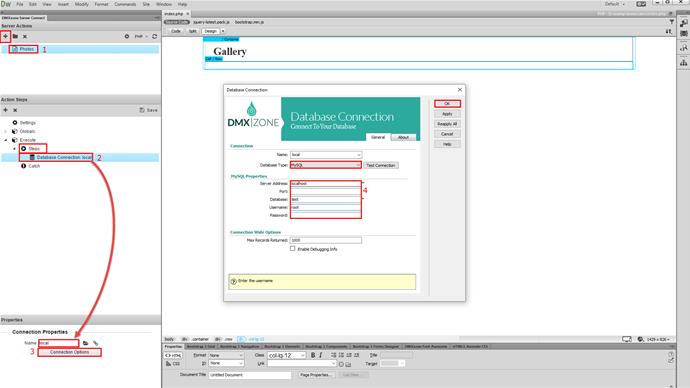The width and height of the screenshot is (690, 388).
Task: Apply bold formatting in Properties panel
Action: click(x=313, y=355)
